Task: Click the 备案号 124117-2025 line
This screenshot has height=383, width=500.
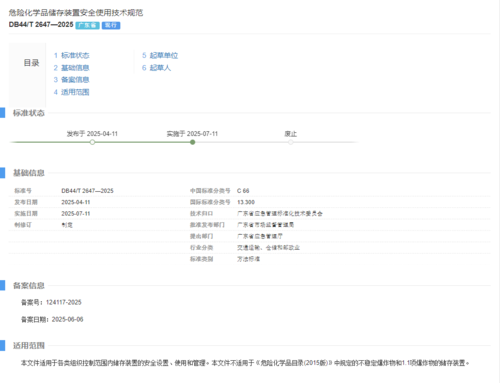Action: click(51, 302)
